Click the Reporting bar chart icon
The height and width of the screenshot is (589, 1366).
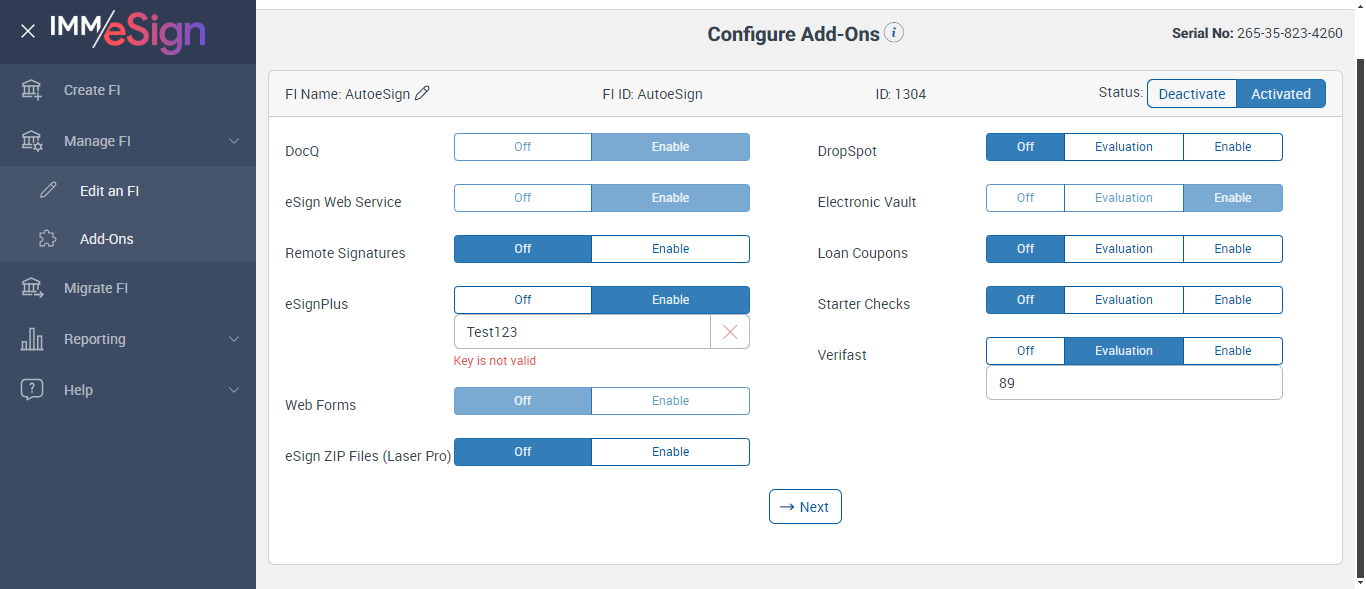click(32, 339)
